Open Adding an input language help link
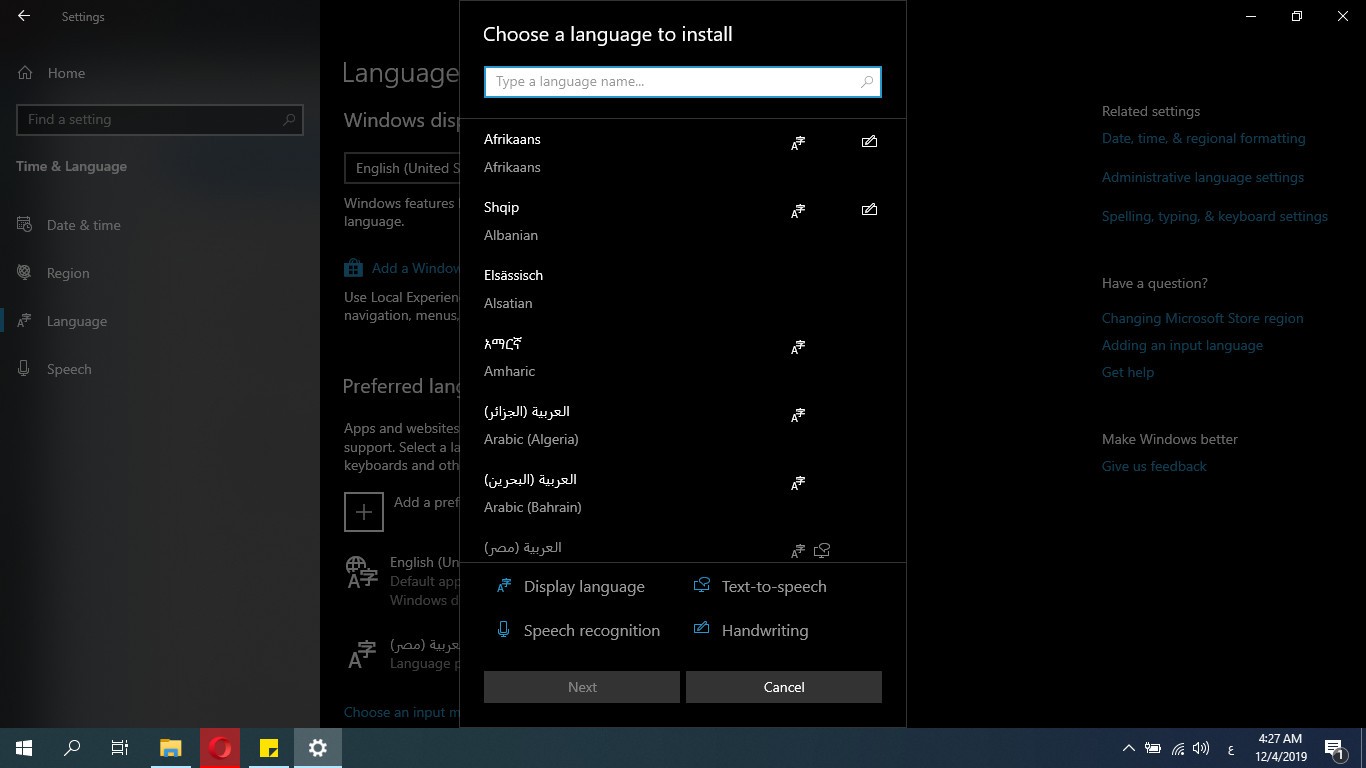1366x768 pixels. (1182, 345)
